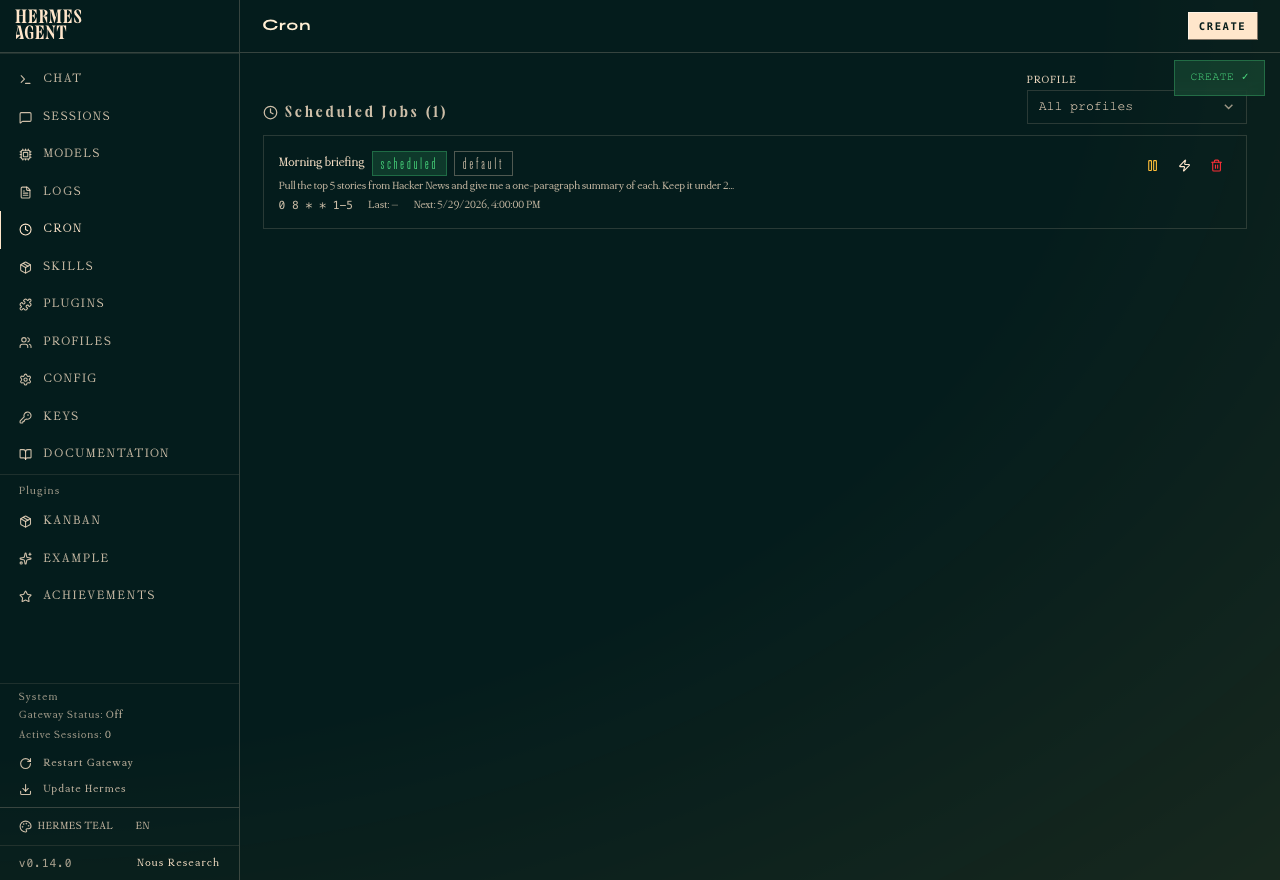Image resolution: width=1280 pixels, height=880 pixels.
Task: Trigger Morning briefing job with lightning icon
Action: click(1184, 166)
